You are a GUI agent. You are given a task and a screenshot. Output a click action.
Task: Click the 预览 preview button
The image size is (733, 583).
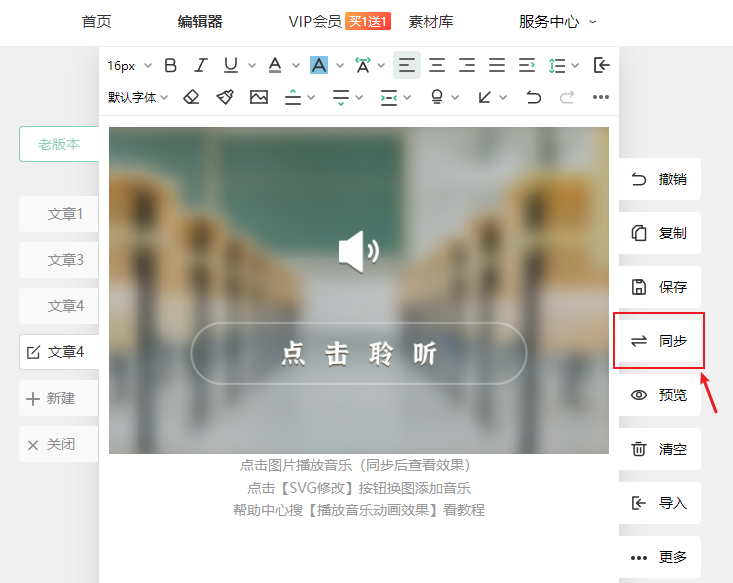click(x=660, y=395)
